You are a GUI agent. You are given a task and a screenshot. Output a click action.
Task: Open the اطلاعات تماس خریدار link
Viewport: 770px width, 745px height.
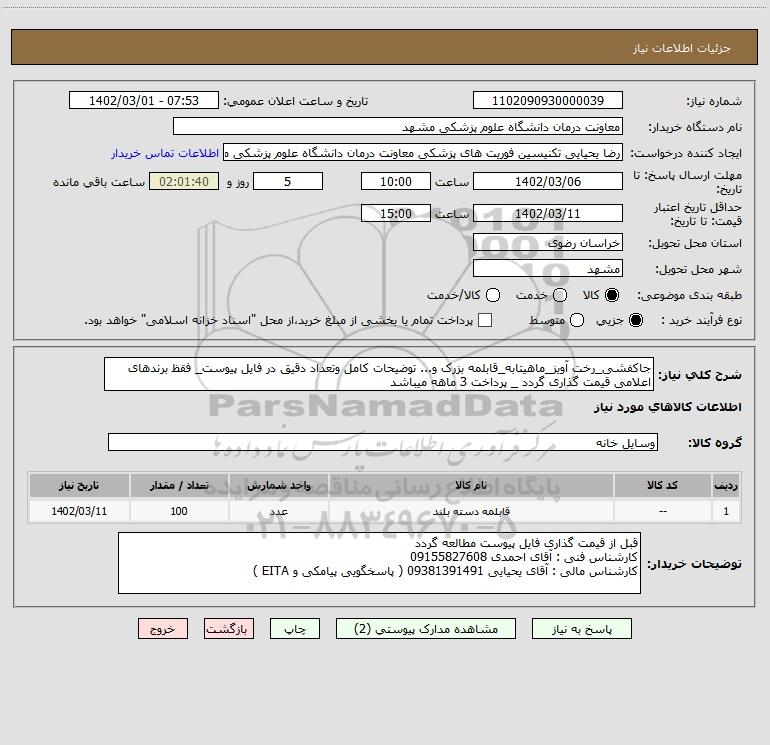(165, 153)
